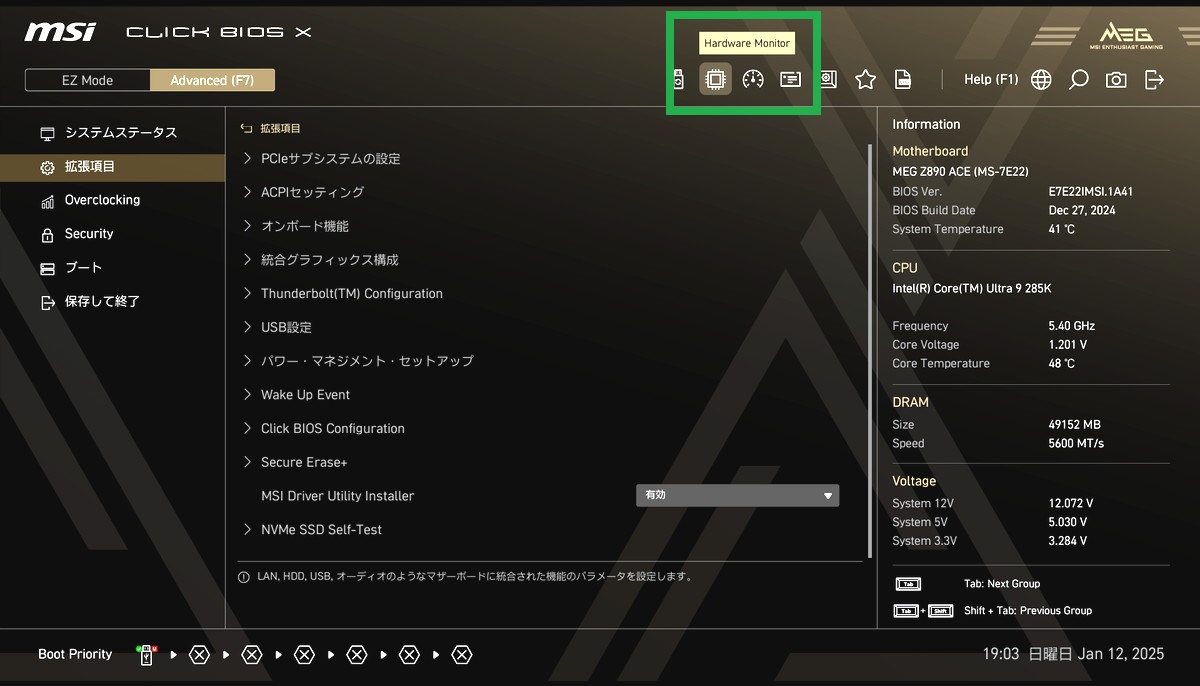Go back using arrow beside 拡張項目 heading
1200x686 pixels.
point(246,128)
